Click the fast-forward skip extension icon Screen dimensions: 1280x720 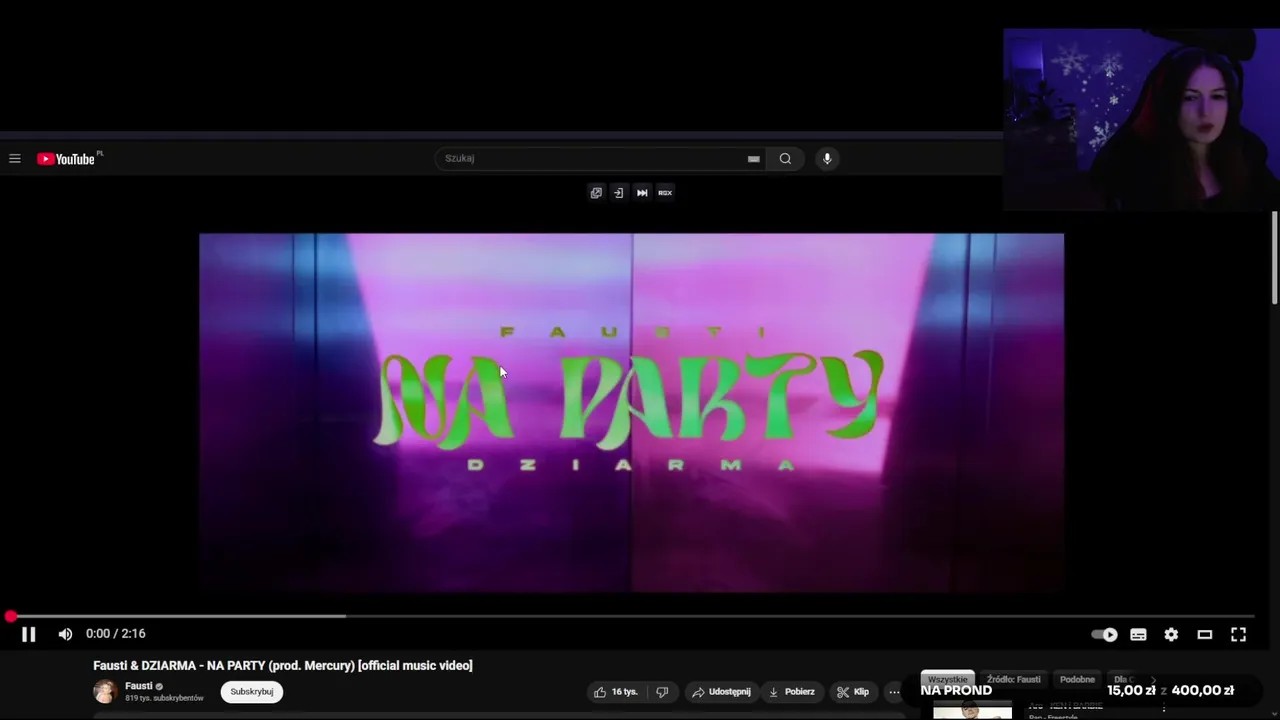click(642, 193)
